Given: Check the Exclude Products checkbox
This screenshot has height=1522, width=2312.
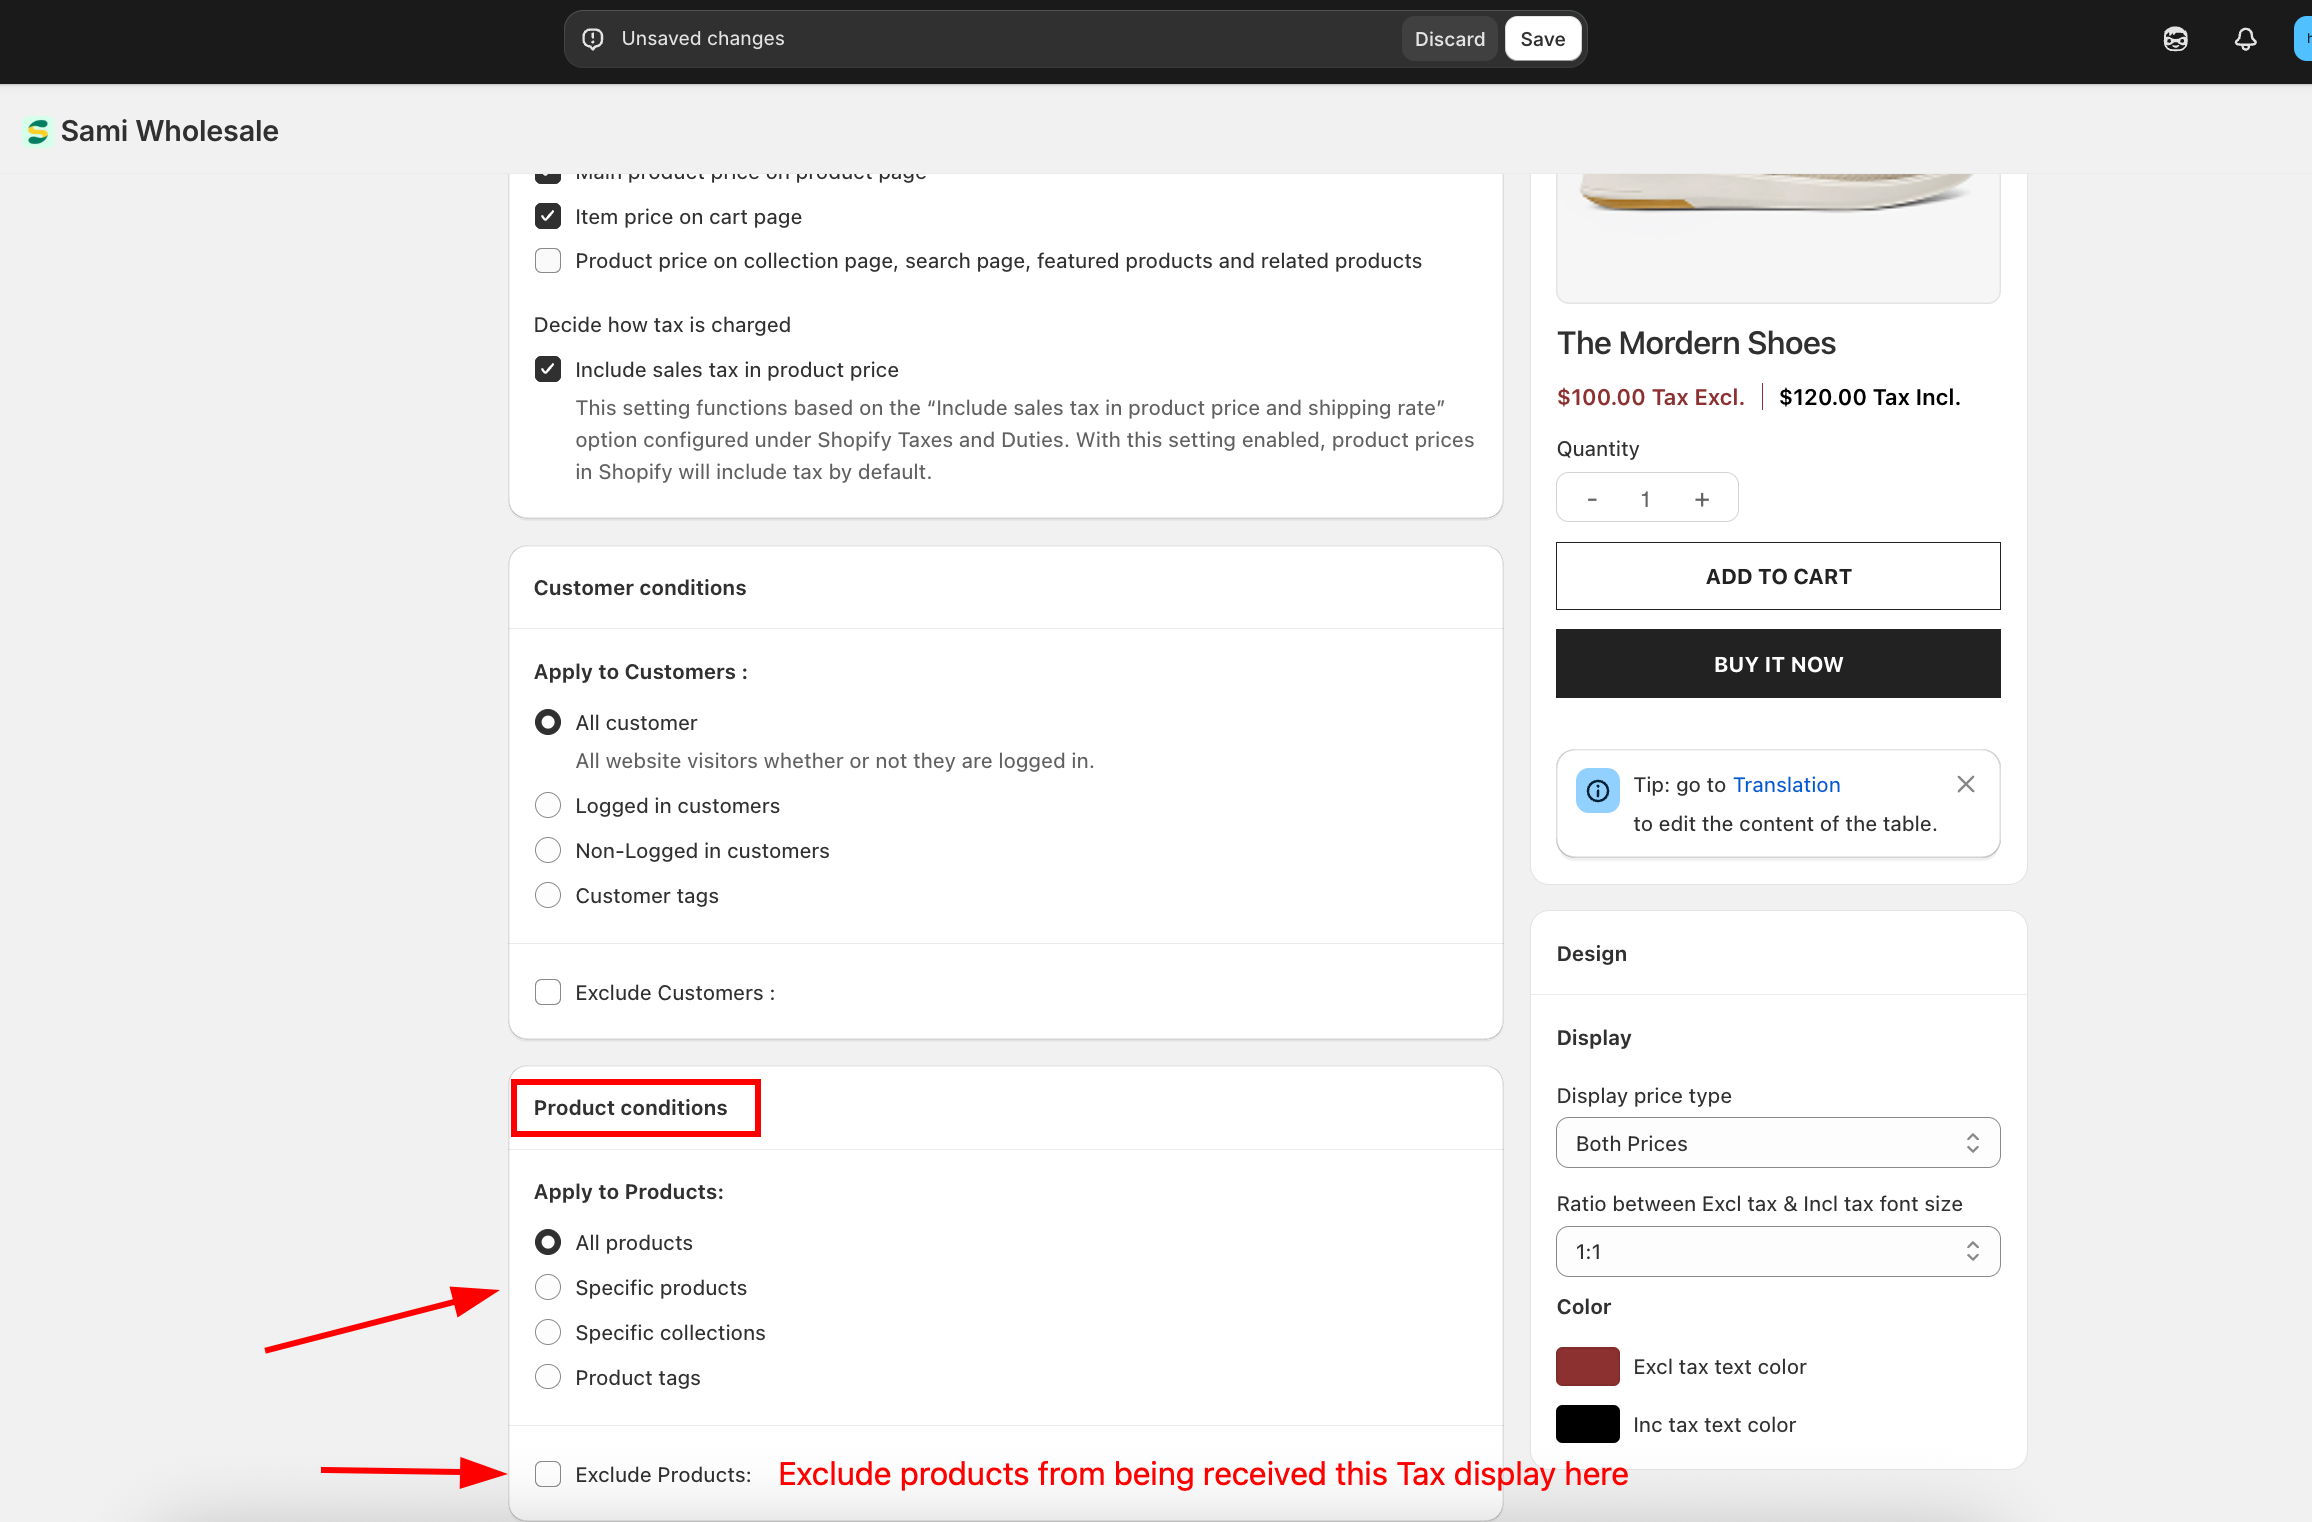Looking at the screenshot, I should click(x=547, y=1474).
